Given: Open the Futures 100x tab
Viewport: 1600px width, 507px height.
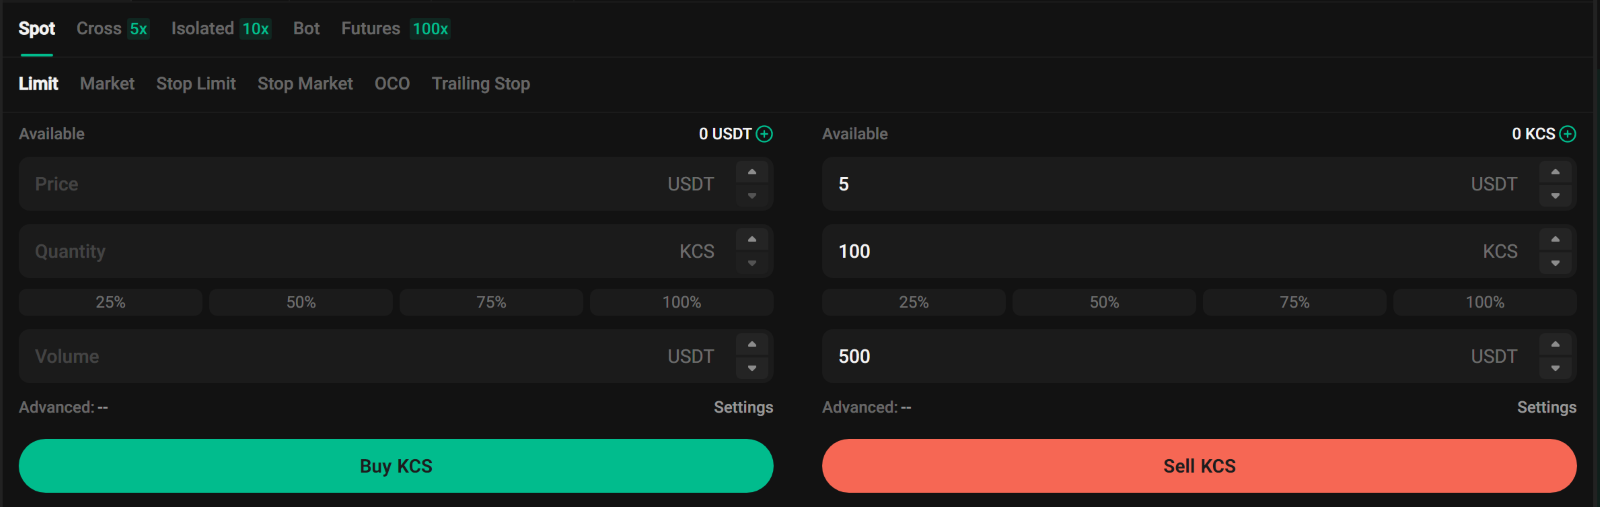Looking at the screenshot, I should (396, 29).
